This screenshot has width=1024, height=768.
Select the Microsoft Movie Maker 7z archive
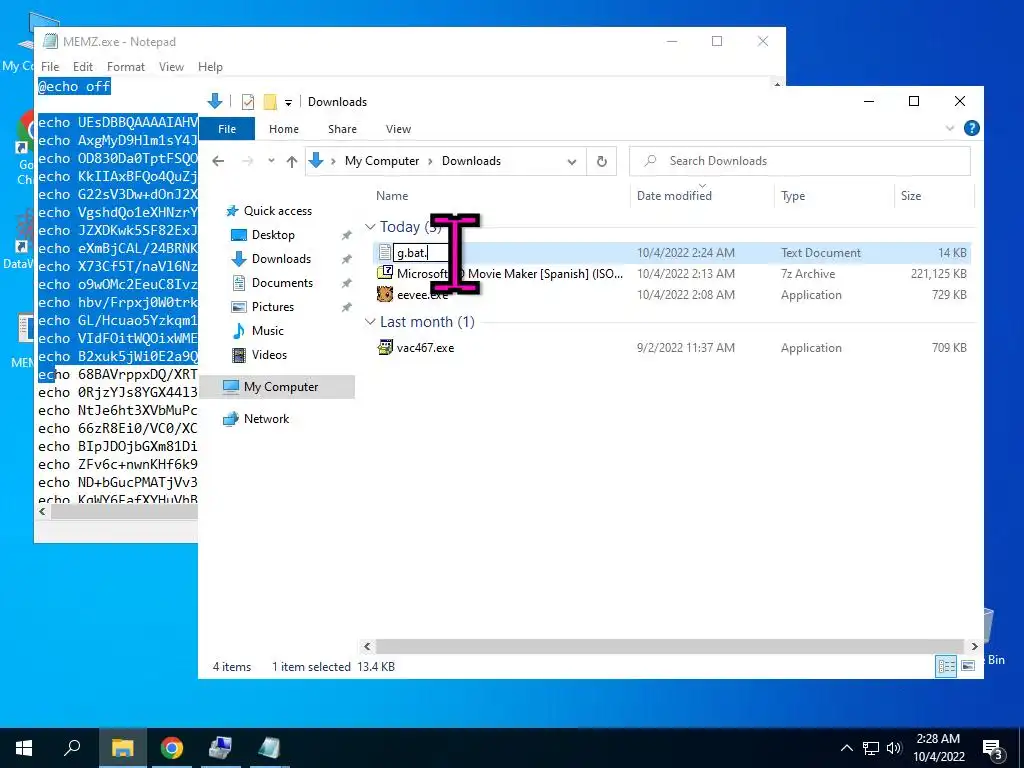click(x=509, y=274)
